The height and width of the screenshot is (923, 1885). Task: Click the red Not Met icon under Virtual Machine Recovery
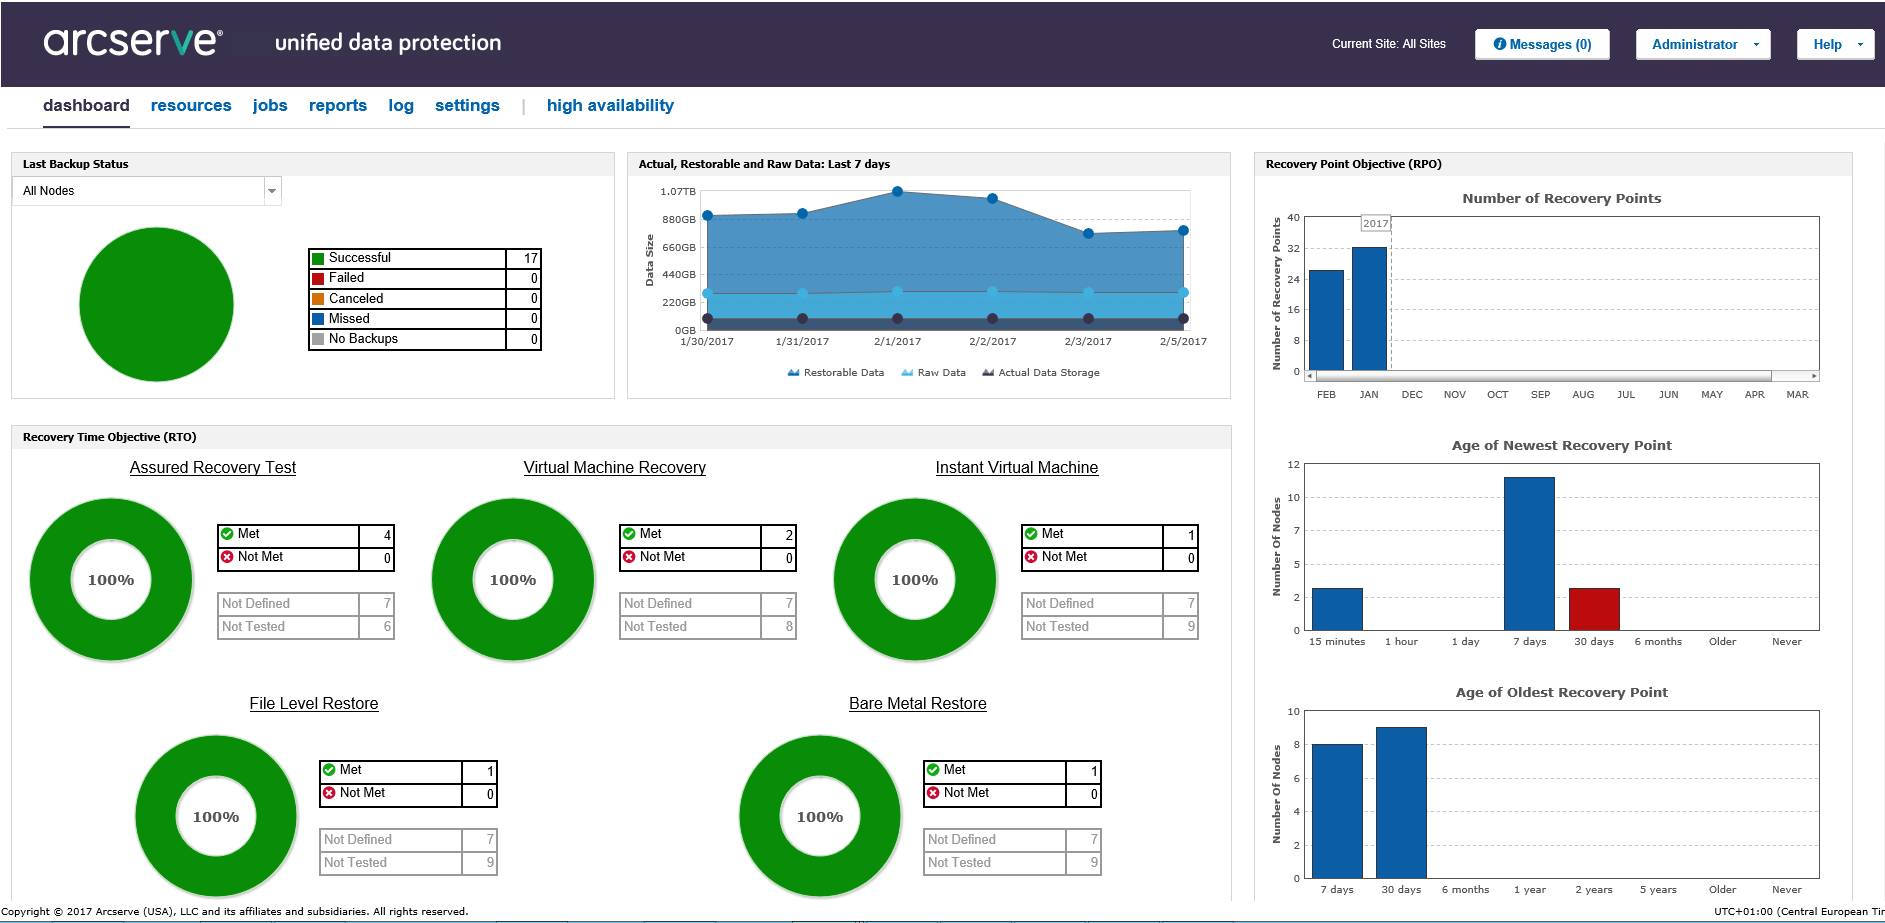point(629,557)
